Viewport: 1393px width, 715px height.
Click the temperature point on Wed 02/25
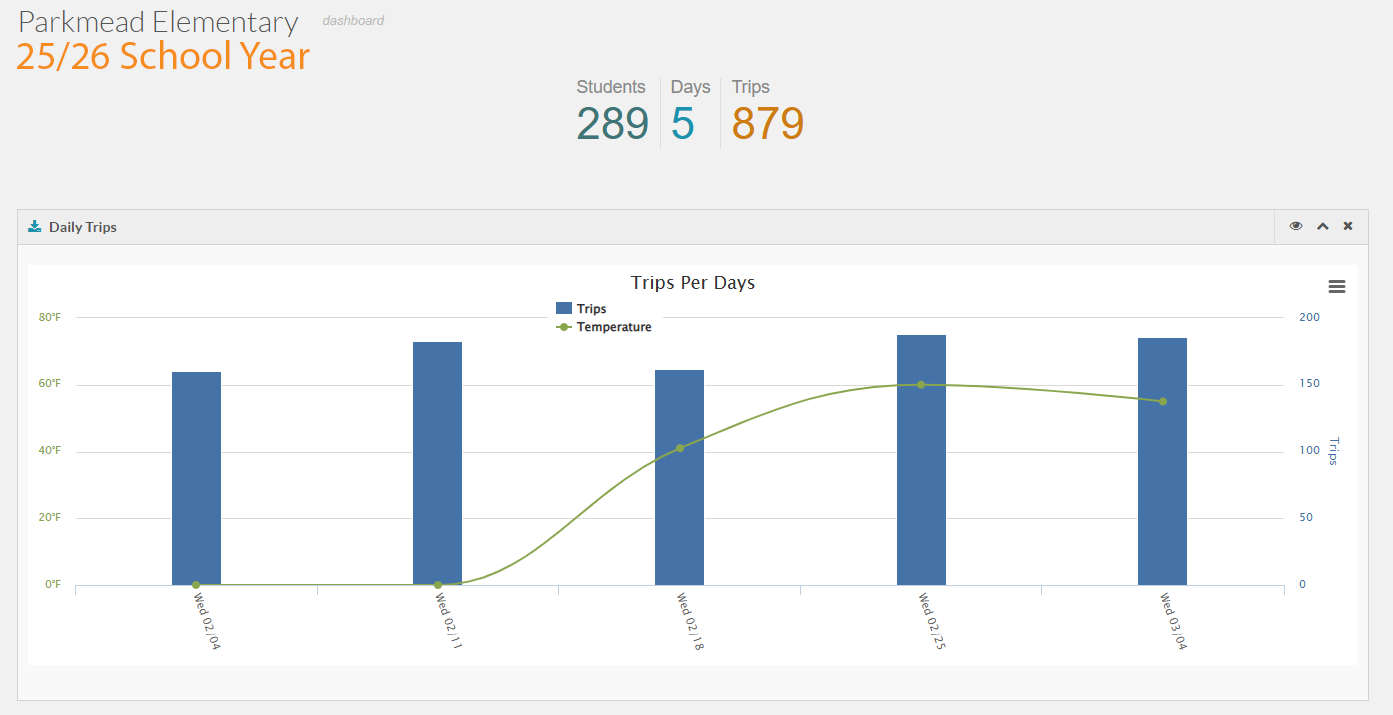[x=921, y=384]
